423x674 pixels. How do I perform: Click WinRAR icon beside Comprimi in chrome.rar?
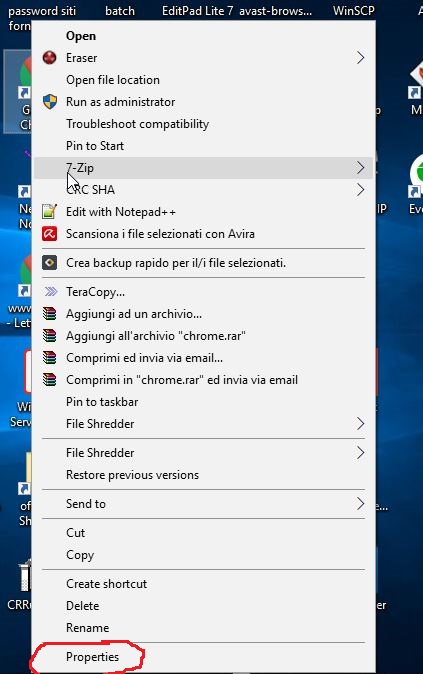(x=49, y=380)
